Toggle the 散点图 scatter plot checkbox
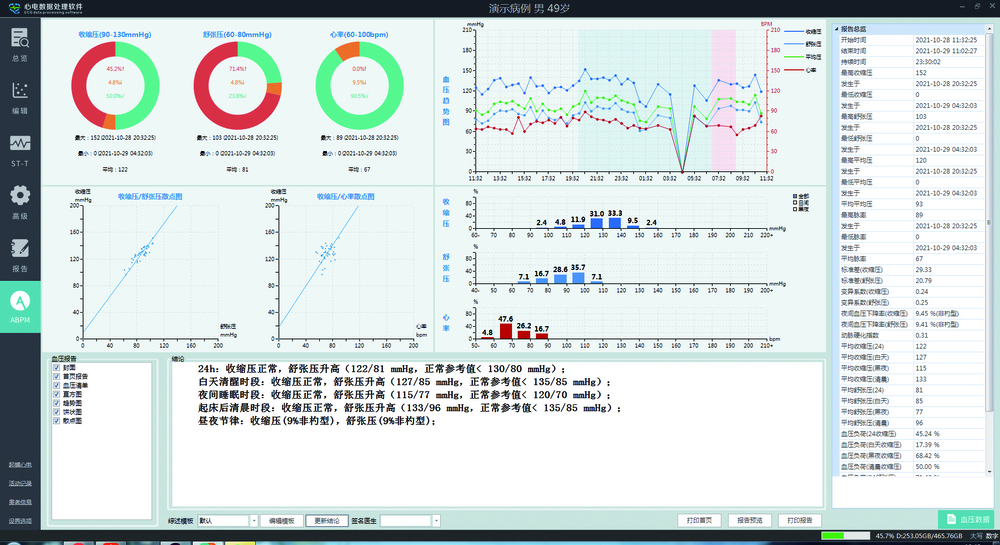1000x545 pixels. (x=55, y=422)
